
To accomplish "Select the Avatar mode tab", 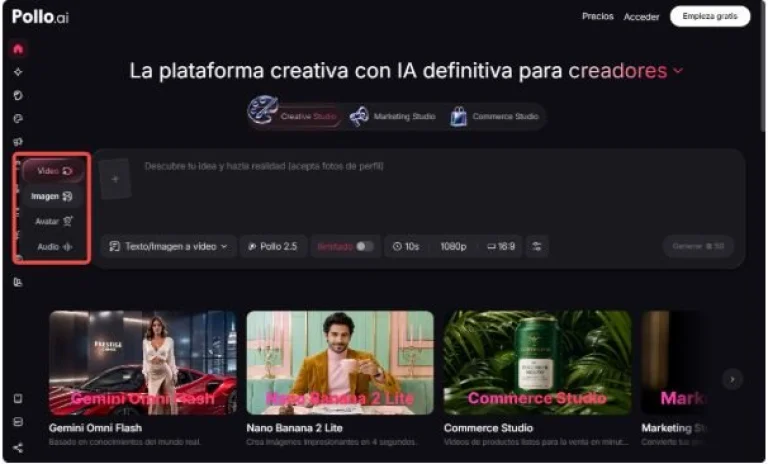I will click(x=54, y=221).
